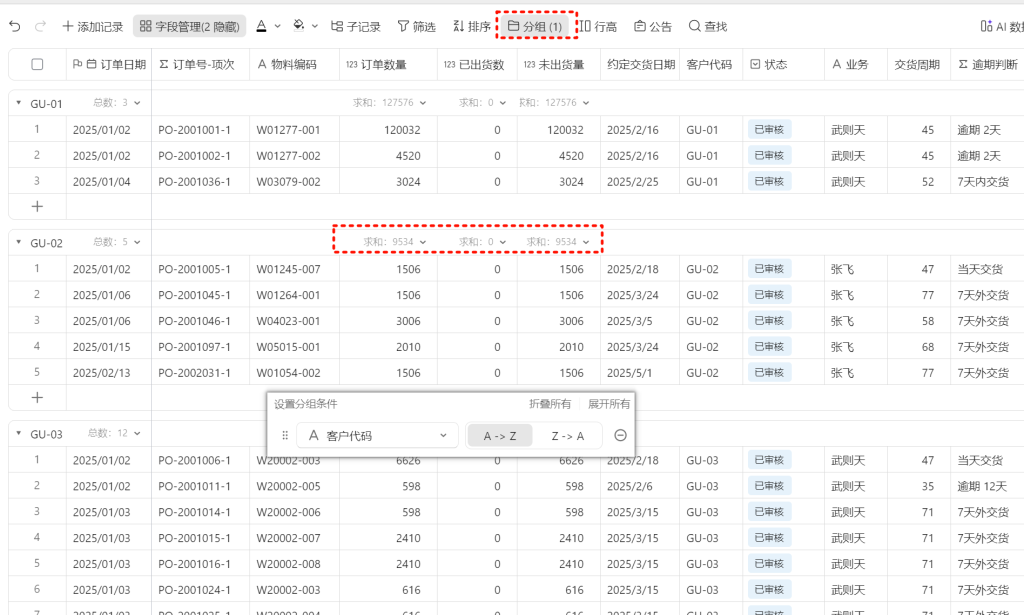Image resolution: width=1024 pixels, height=615 pixels.
Task: Click 逾期 12天 cell
Action: pyautogui.click(x=987, y=486)
